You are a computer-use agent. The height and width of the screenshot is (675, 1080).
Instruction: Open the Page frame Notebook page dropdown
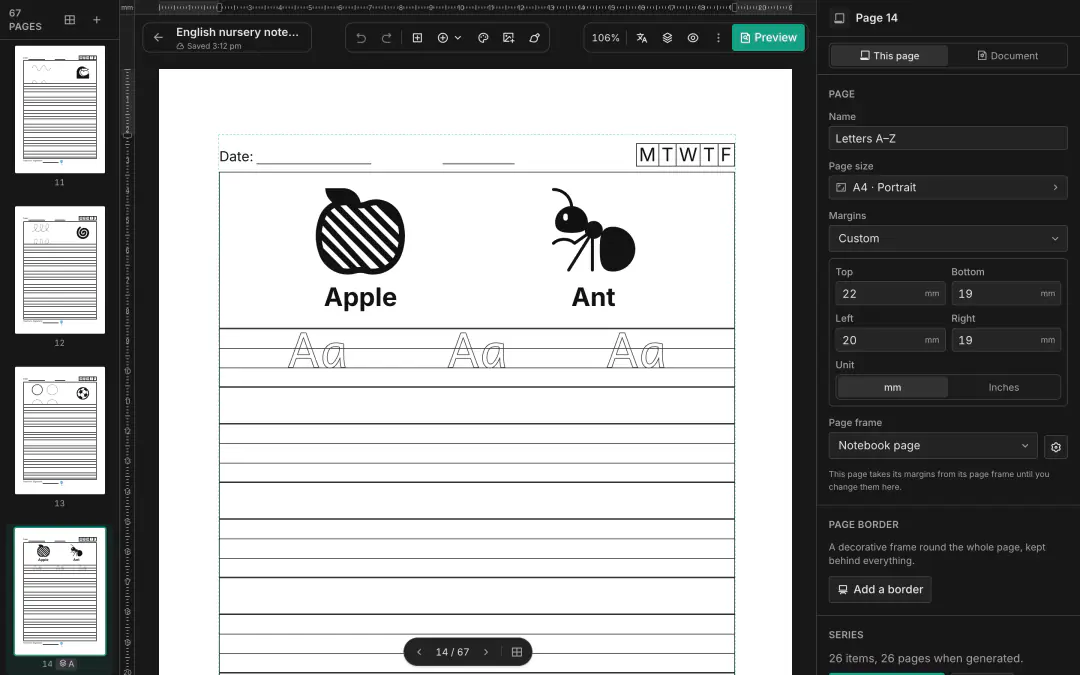[933, 446]
